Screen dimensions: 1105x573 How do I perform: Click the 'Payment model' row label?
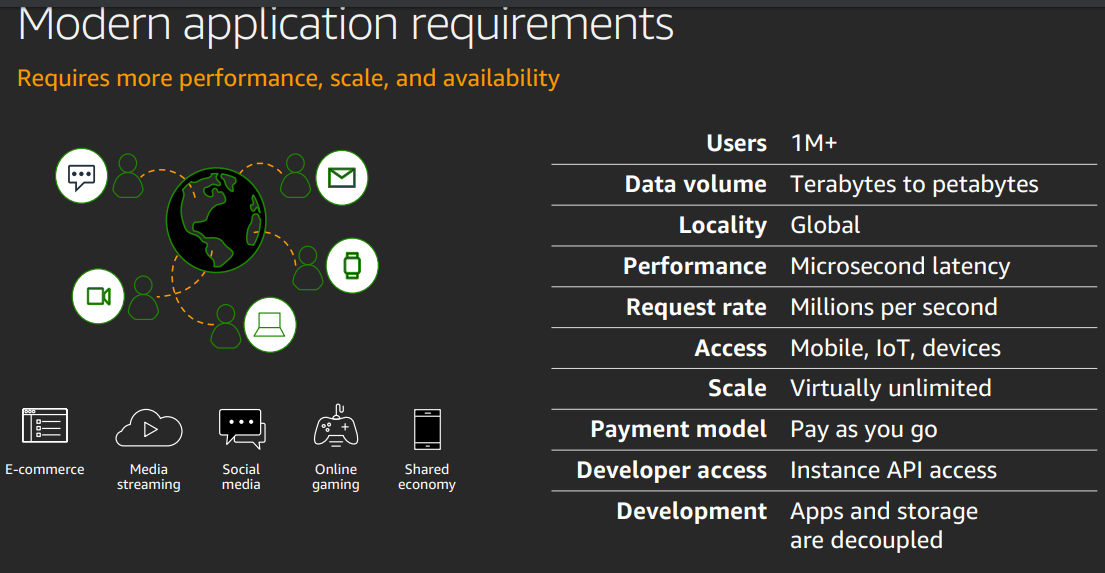point(678,429)
